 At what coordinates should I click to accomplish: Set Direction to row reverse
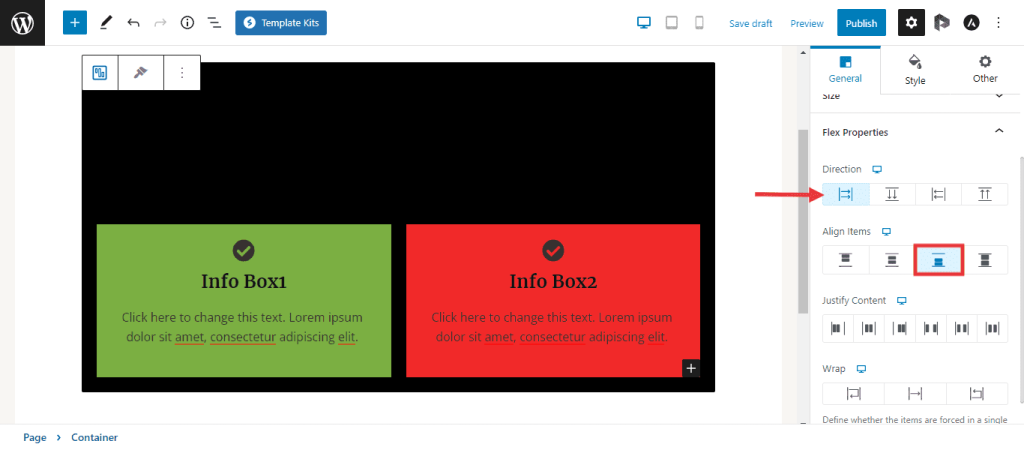pyautogui.click(x=938, y=194)
